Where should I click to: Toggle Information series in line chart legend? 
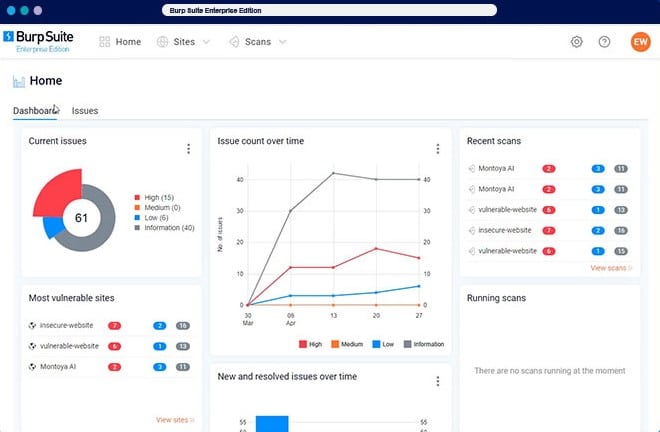point(424,344)
